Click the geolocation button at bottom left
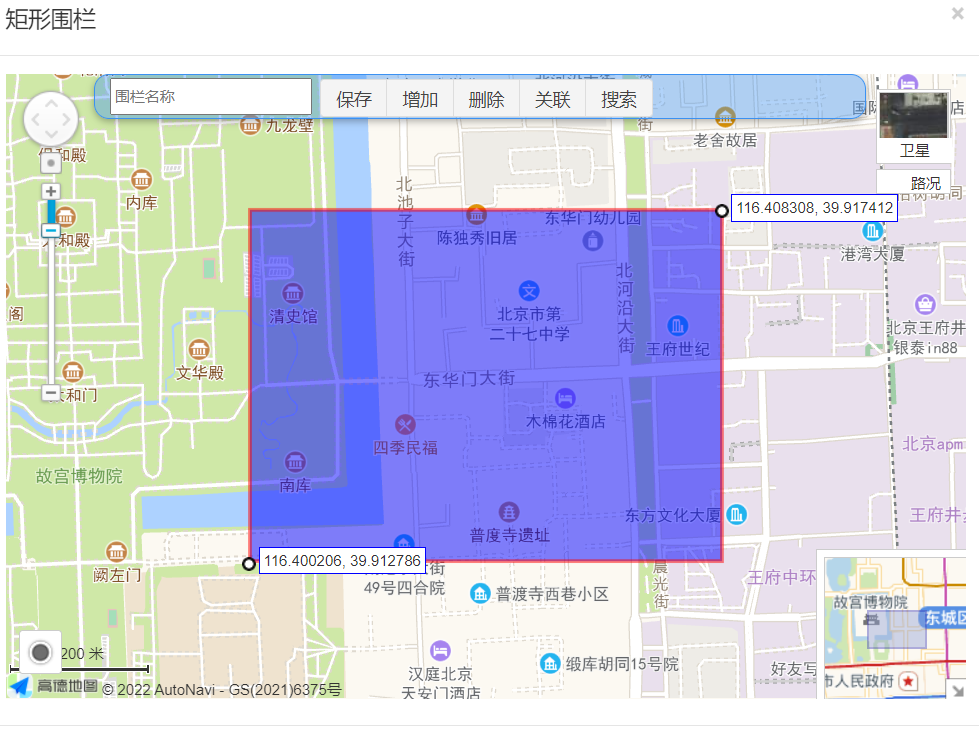The image size is (979, 733). coord(40,652)
